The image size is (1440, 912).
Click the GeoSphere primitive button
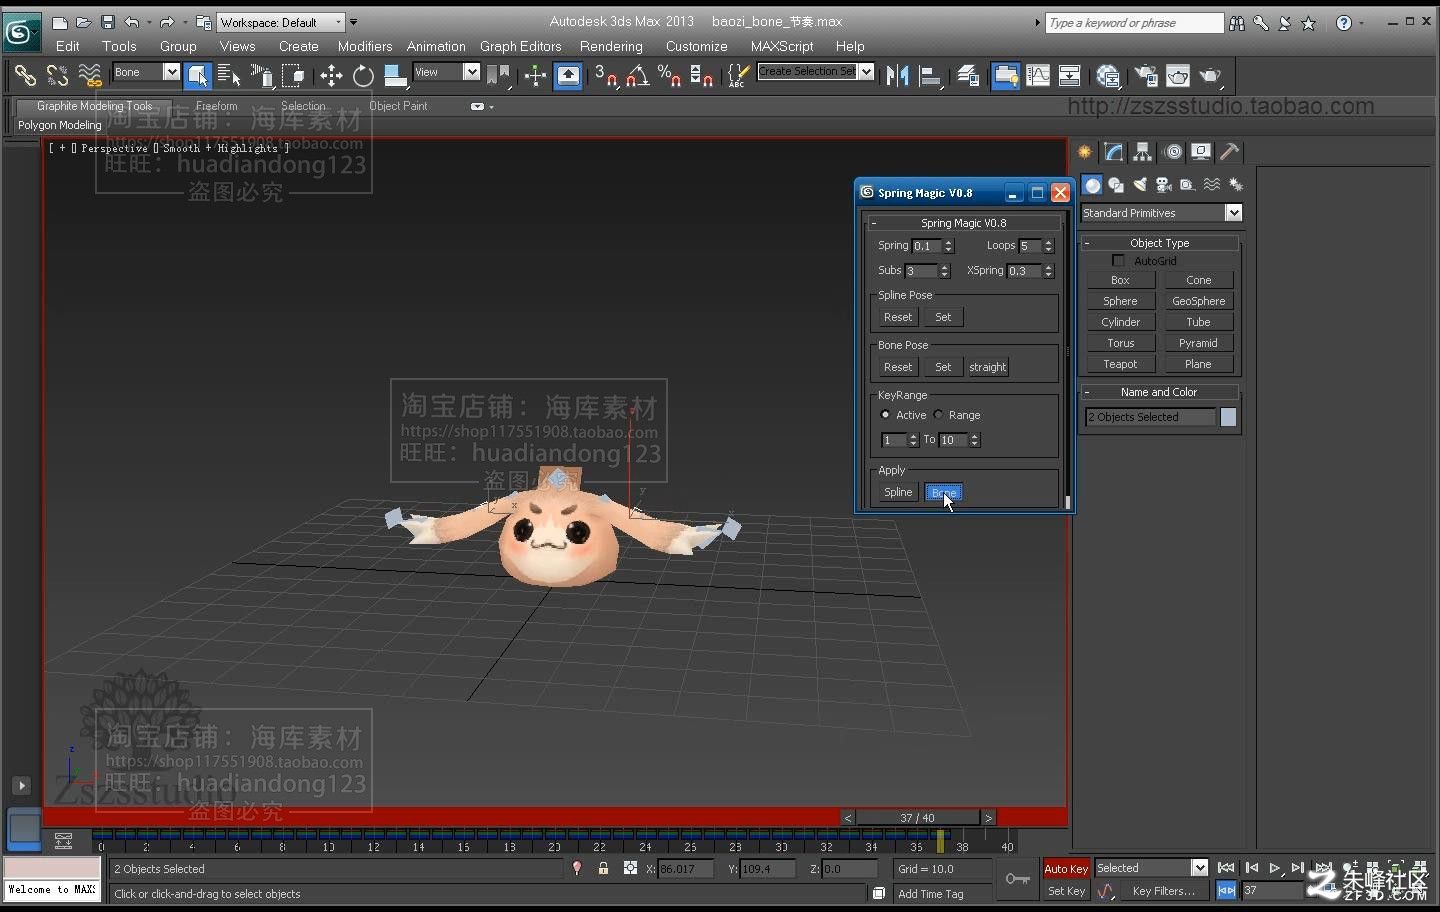tap(1198, 301)
